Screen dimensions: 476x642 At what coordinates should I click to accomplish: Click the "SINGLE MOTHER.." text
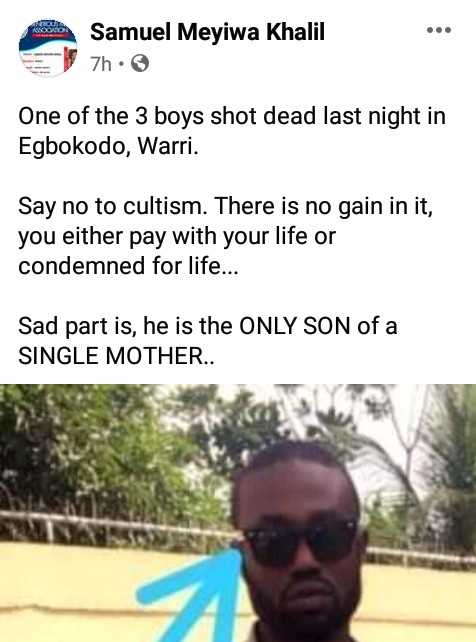(x=116, y=355)
